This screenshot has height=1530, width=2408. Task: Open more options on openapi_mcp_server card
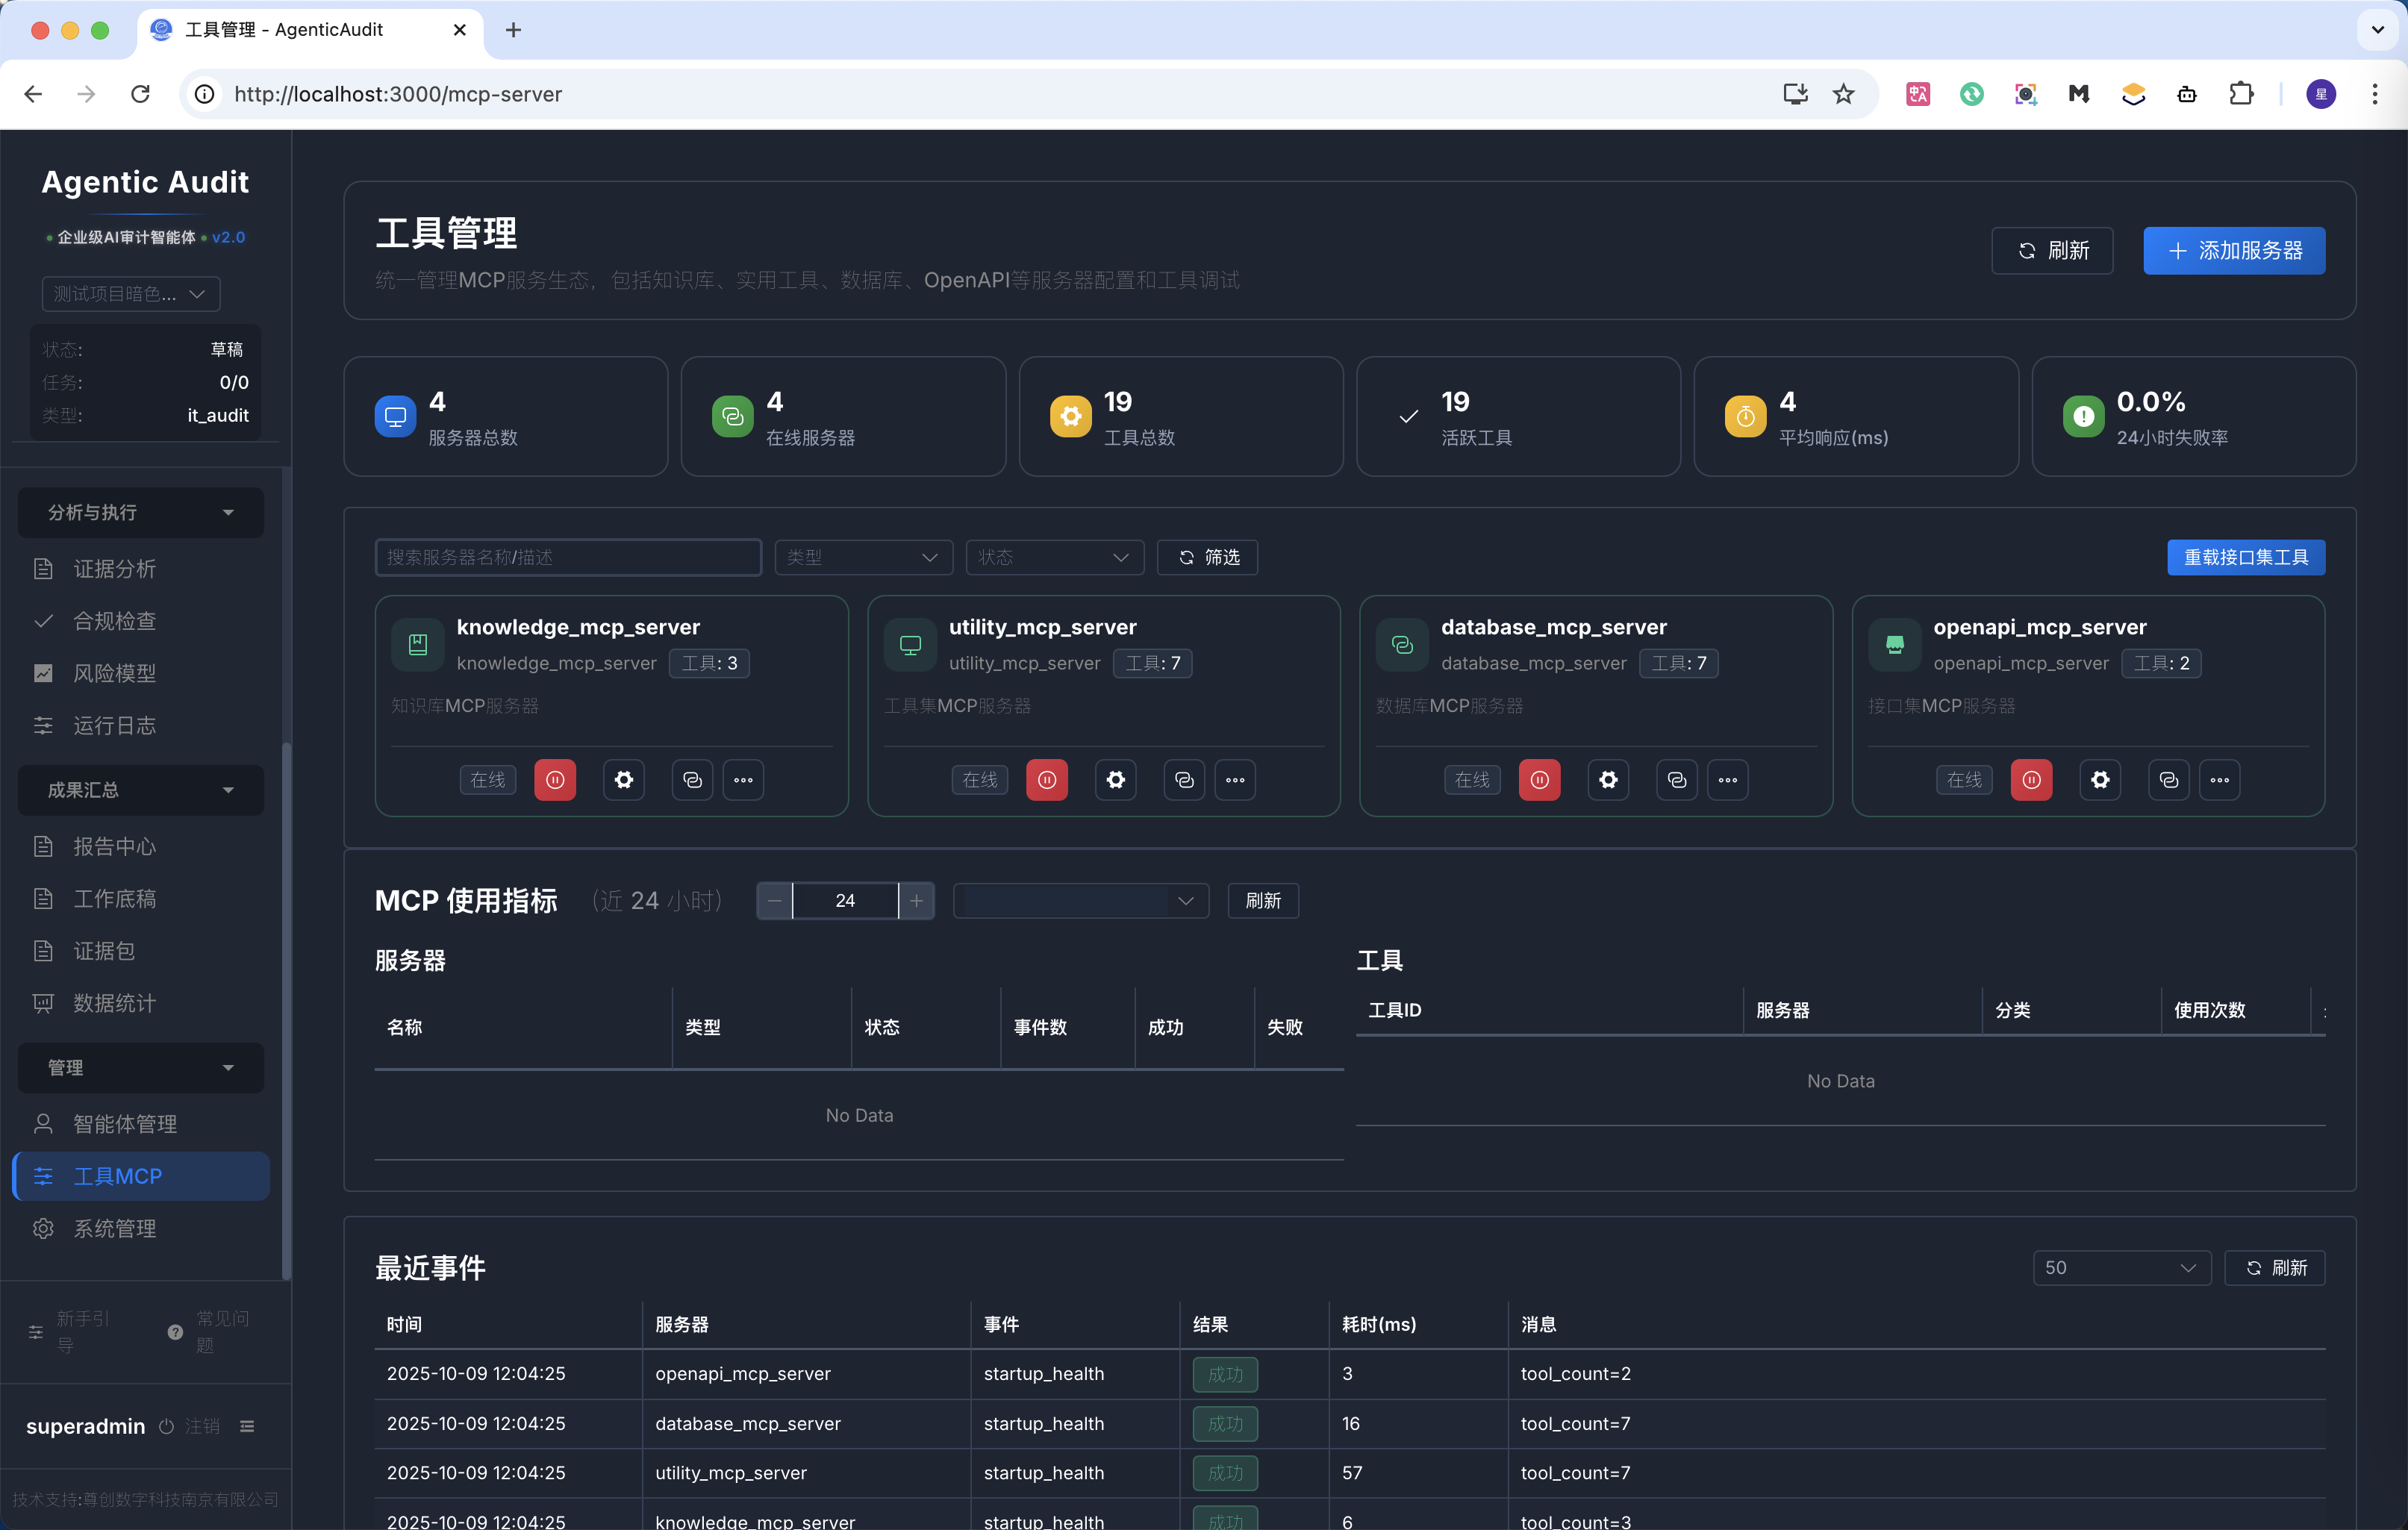2219,780
